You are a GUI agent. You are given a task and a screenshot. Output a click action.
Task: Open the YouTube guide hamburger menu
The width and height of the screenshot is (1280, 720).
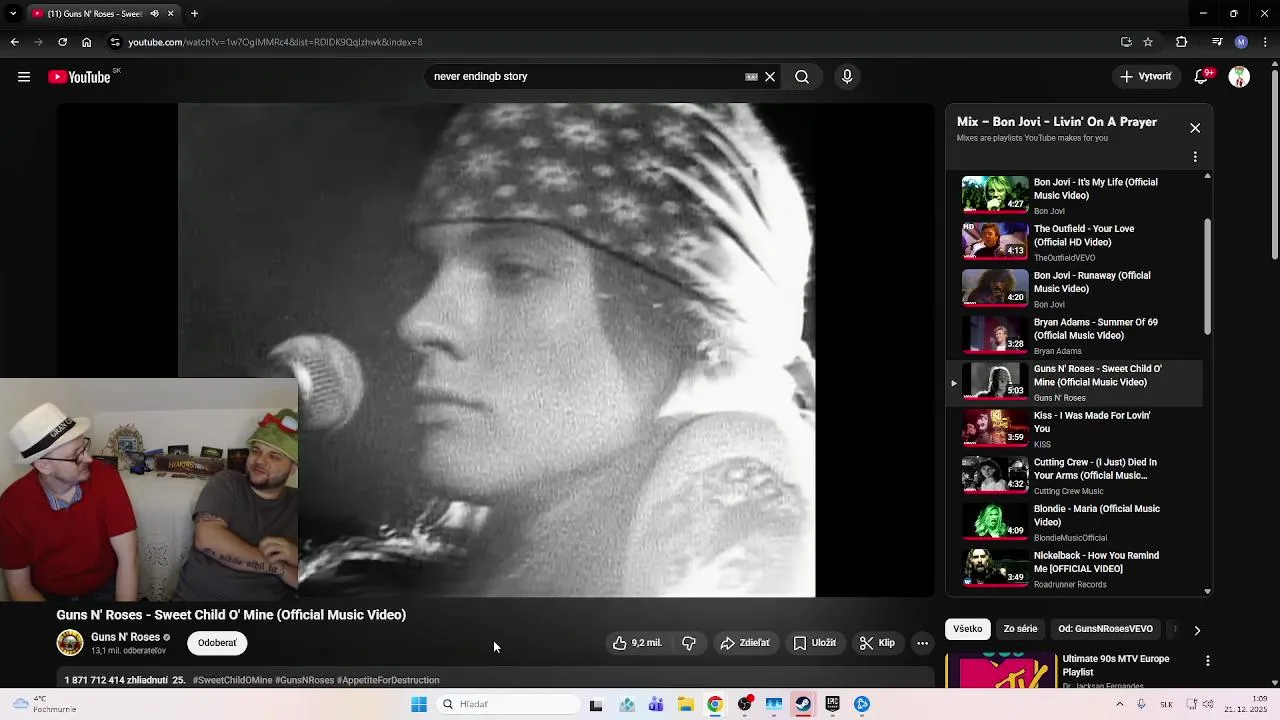24,77
